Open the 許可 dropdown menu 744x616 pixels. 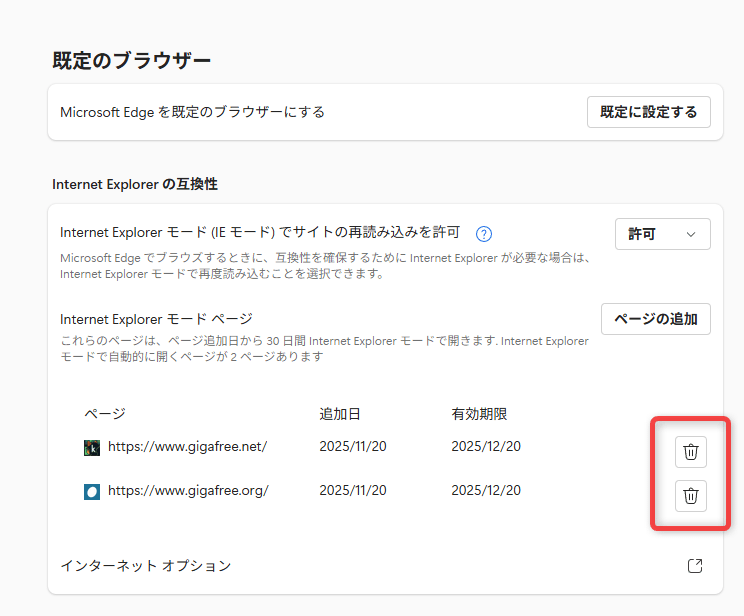pyautogui.click(x=662, y=234)
